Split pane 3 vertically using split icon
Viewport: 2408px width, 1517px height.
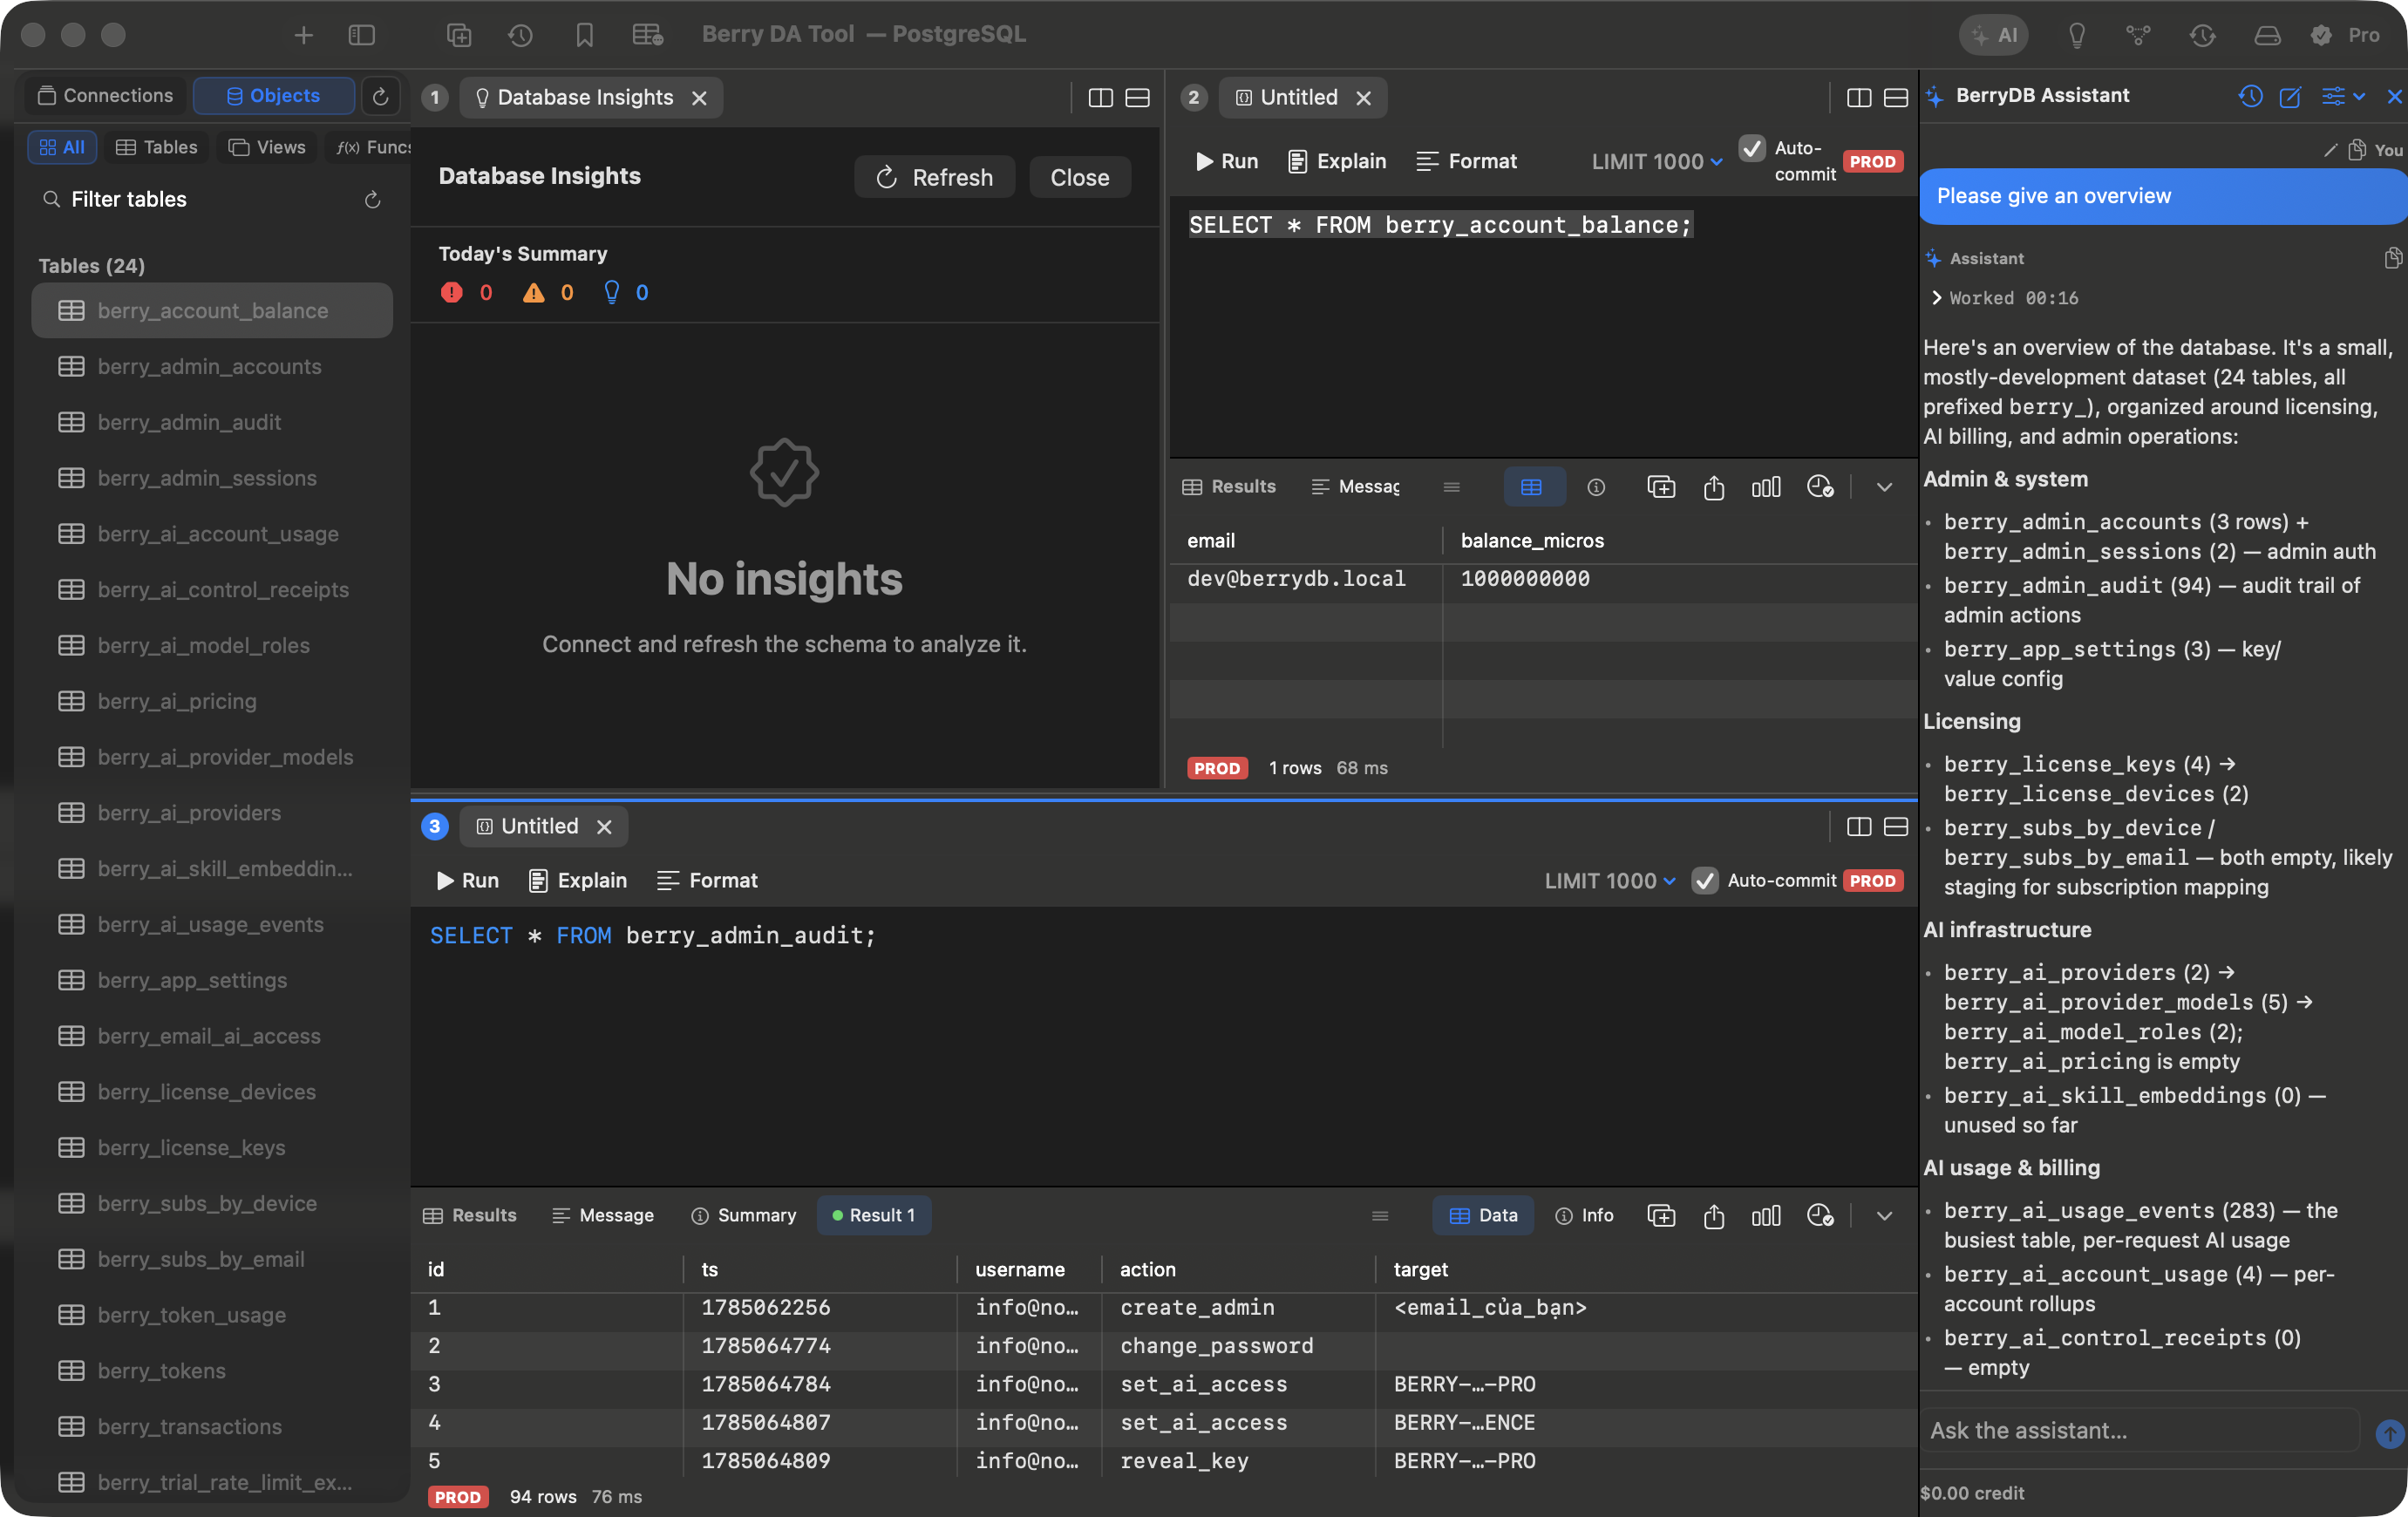(1858, 826)
